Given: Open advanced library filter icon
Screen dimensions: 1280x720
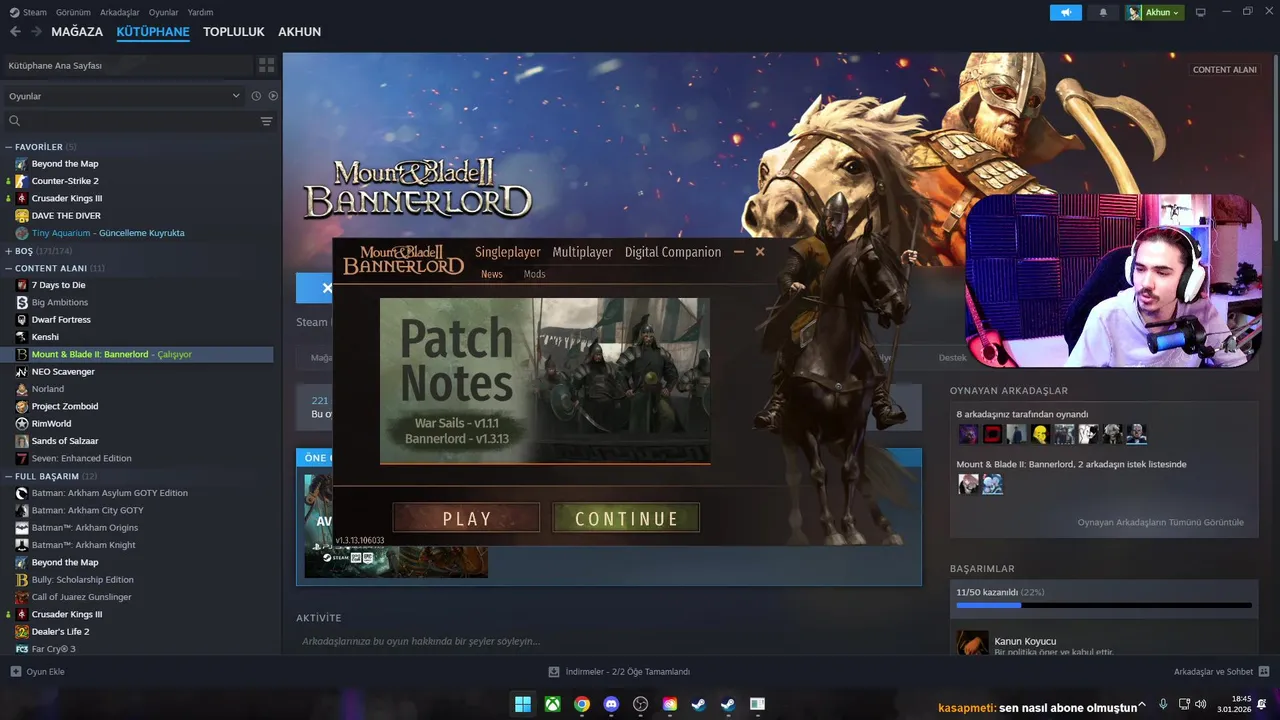Looking at the screenshot, I should point(266,121).
